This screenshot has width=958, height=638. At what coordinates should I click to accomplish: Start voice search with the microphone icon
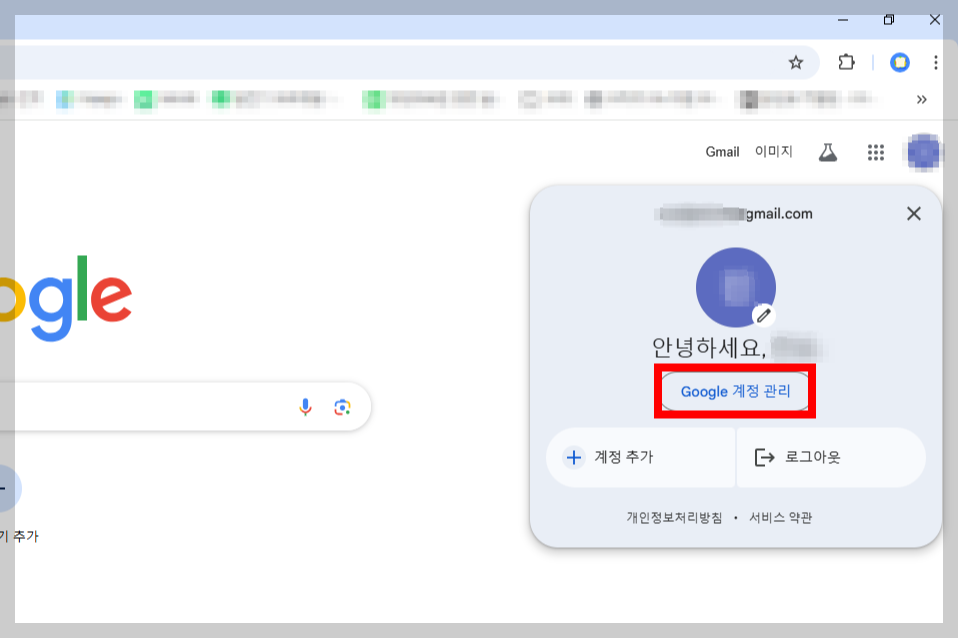(x=305, y=407)
